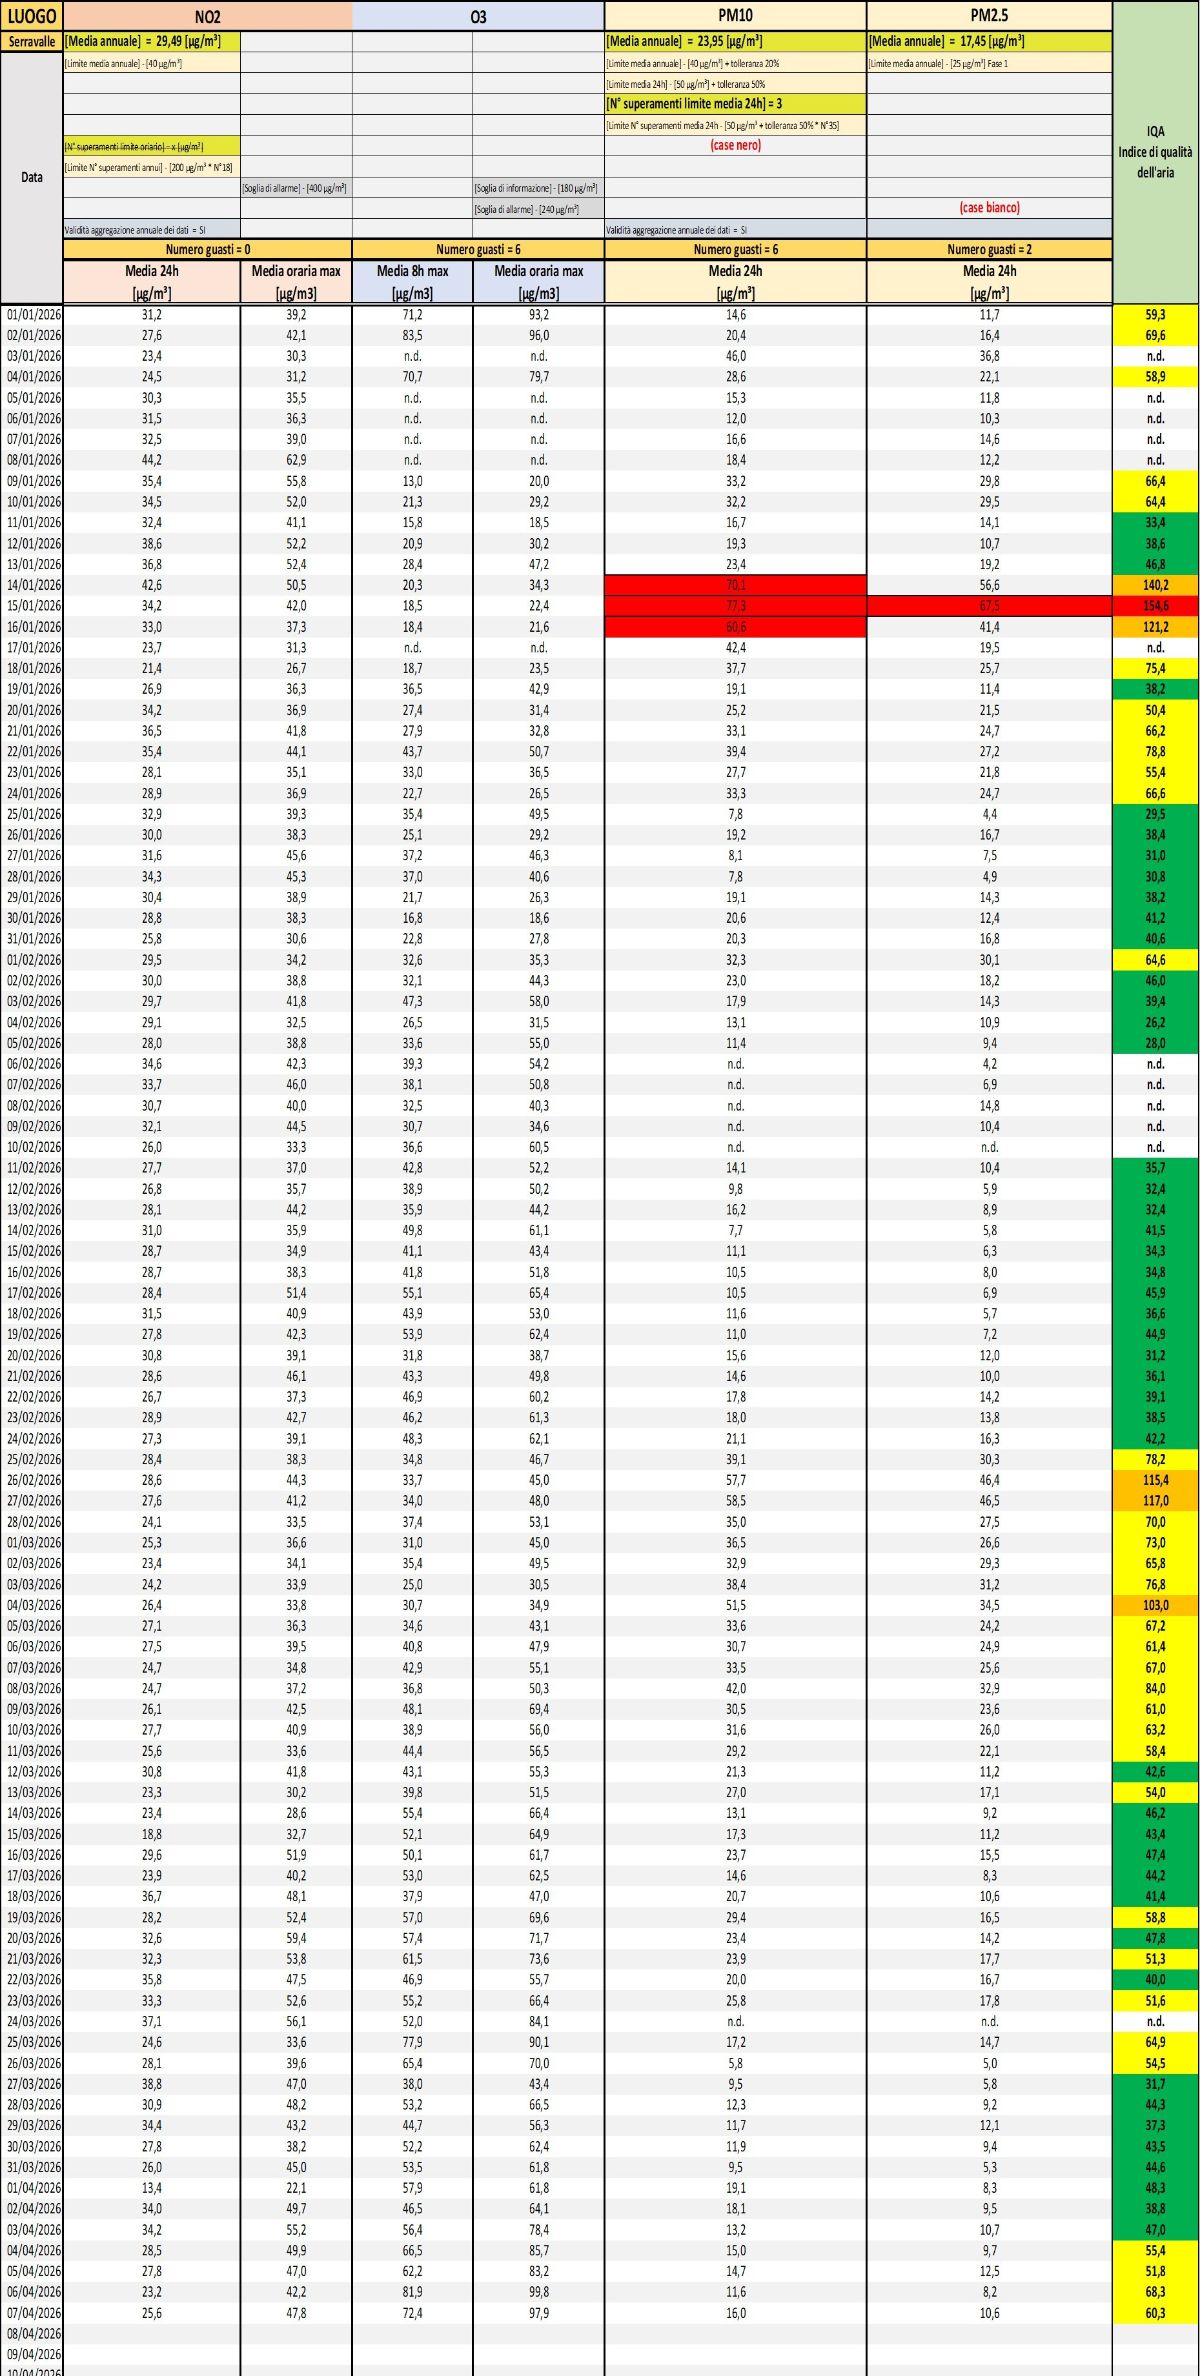The height and width of the screenshot is (2376, 1200).
Task: Select the 01/01/2026 date cell
Action: [x=33, y=315]
